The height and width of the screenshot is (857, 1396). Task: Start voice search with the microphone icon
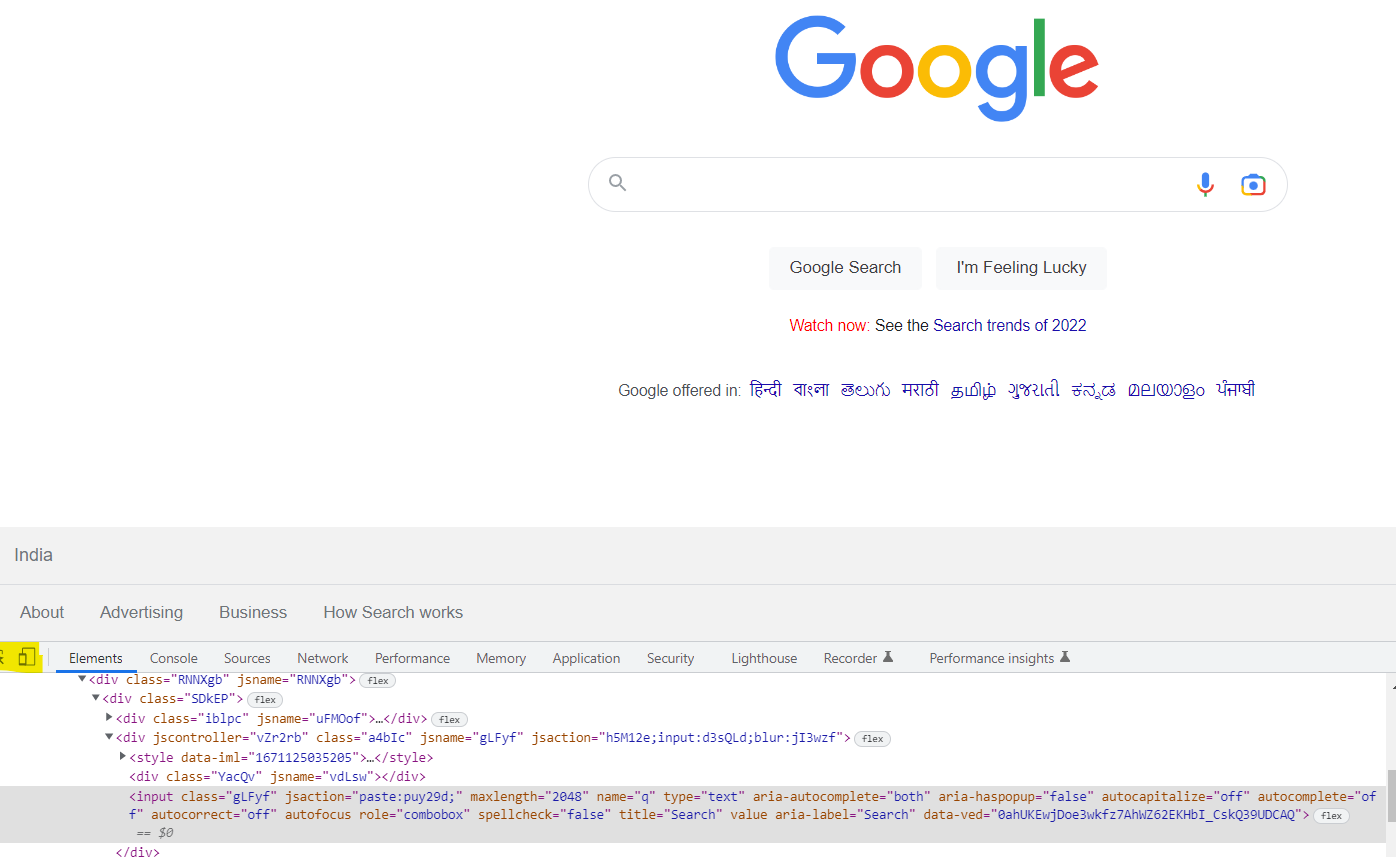coord(1205,184)
